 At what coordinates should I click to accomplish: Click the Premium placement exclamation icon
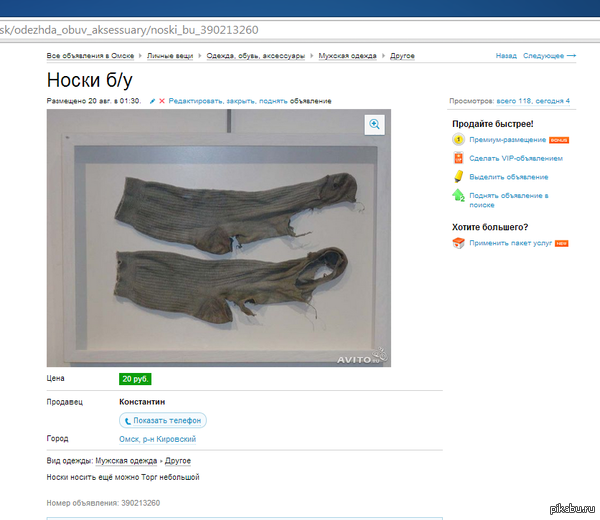tap(458, 140)
